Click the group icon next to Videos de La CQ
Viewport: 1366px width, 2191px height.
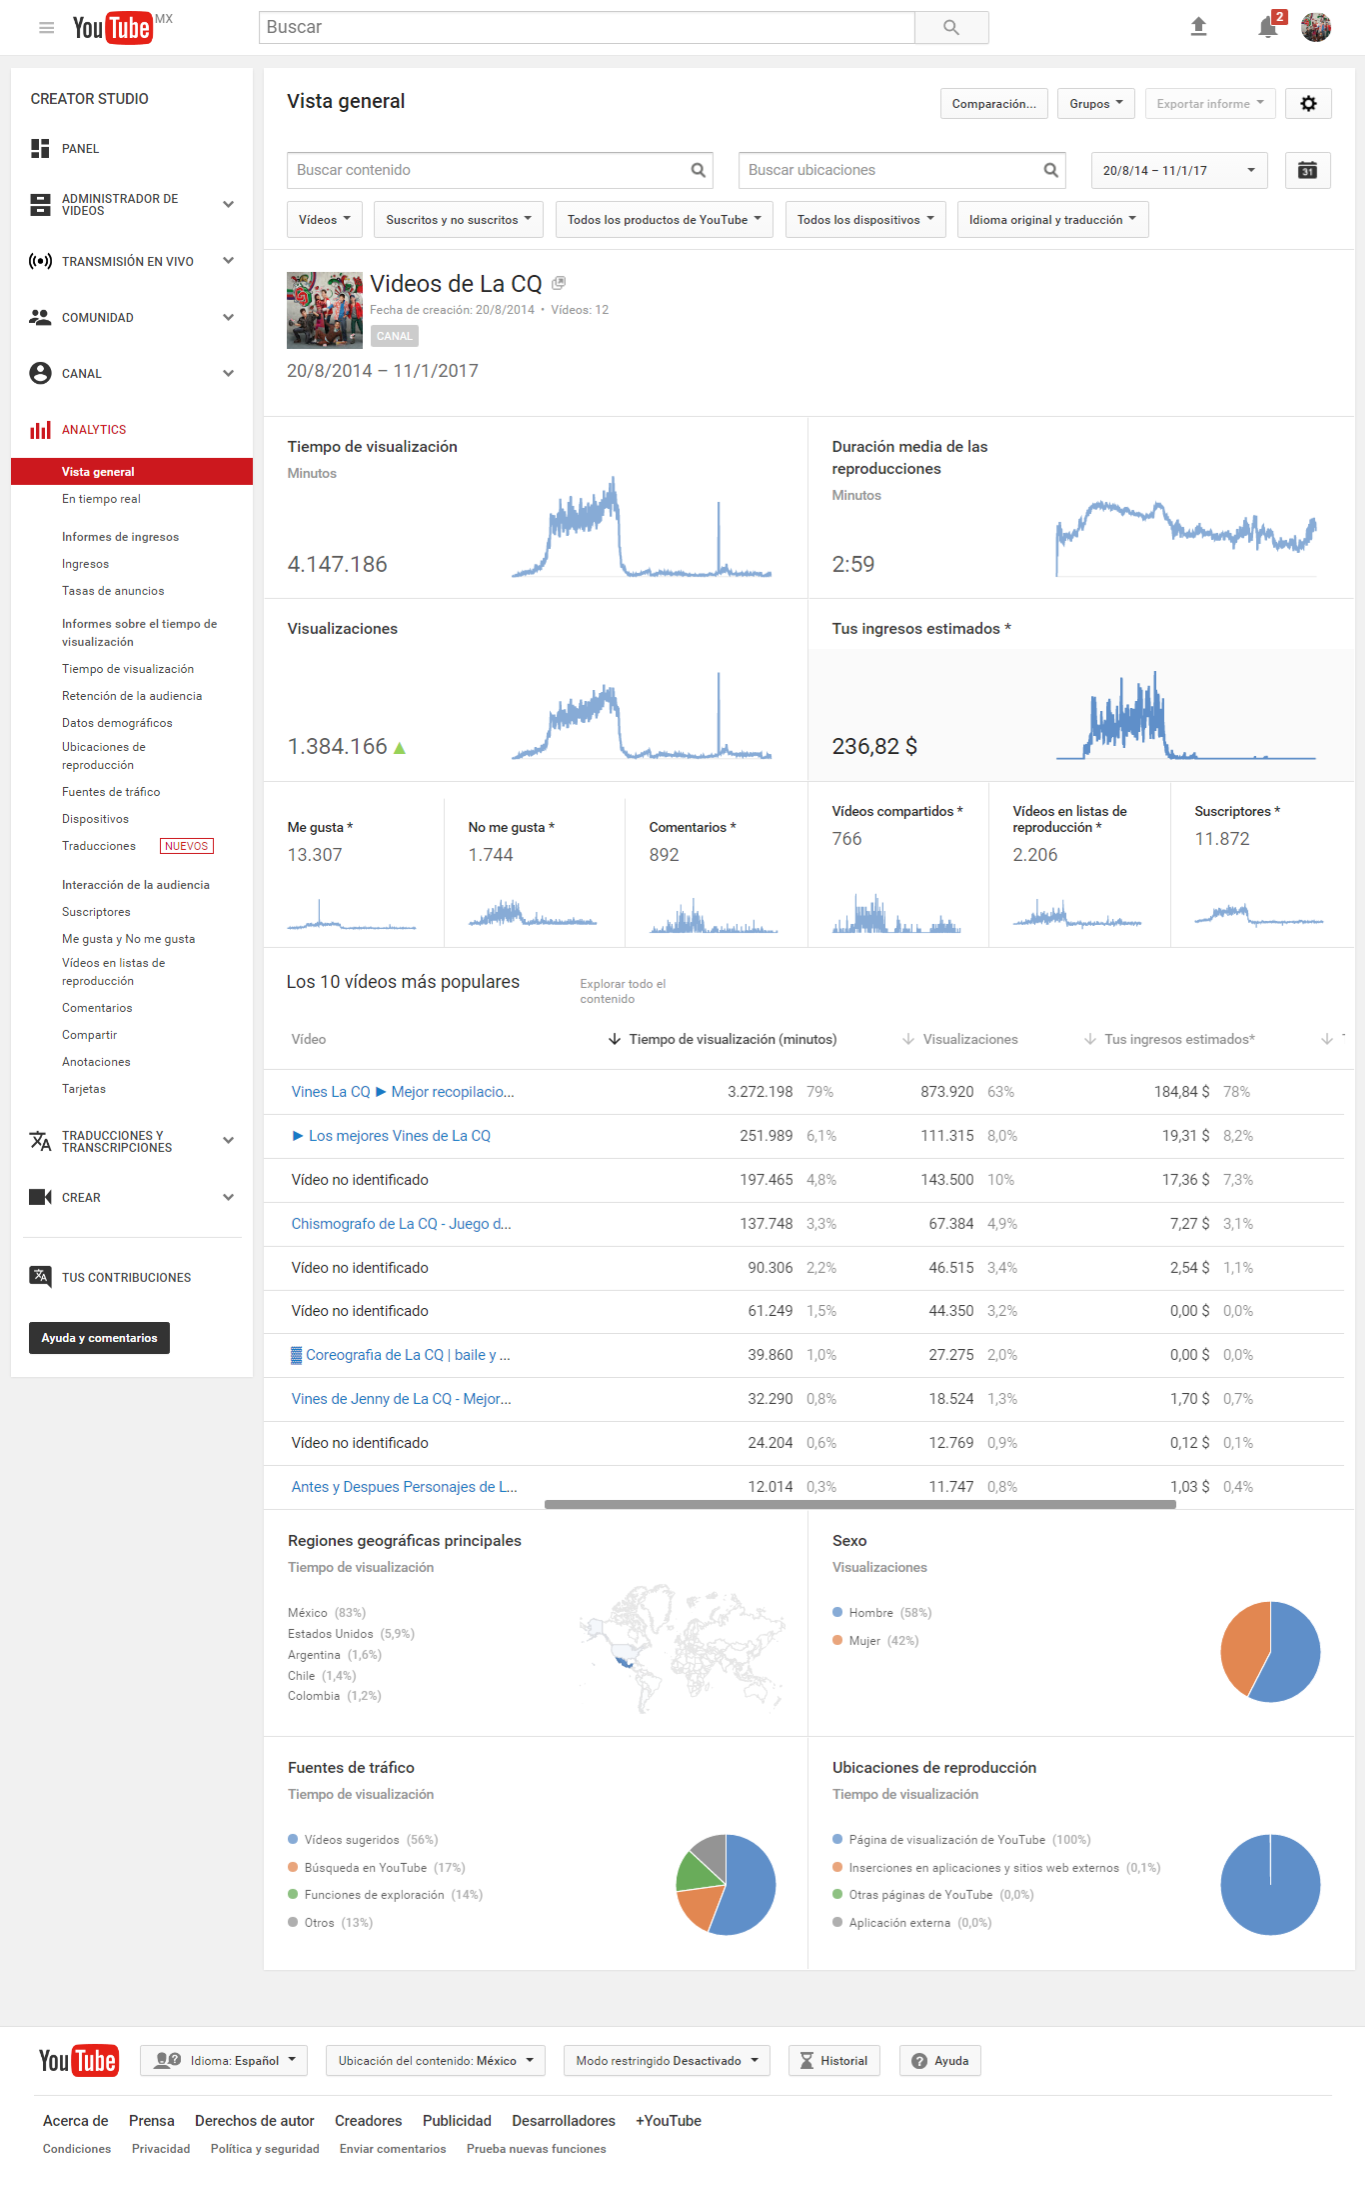(x=559, y=284)
